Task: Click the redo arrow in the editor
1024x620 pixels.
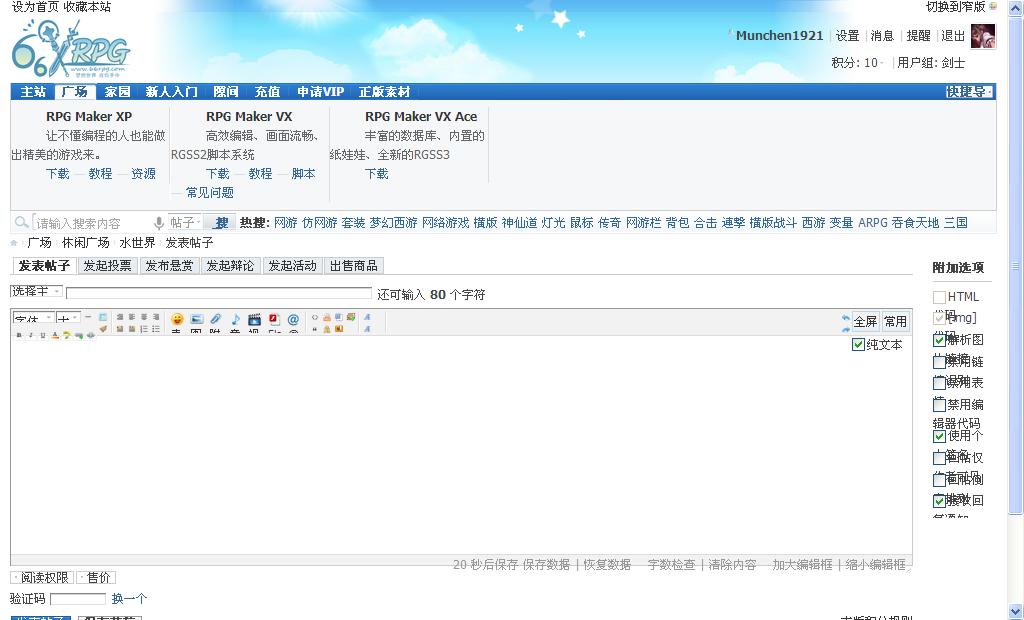Action: (846, 329)
